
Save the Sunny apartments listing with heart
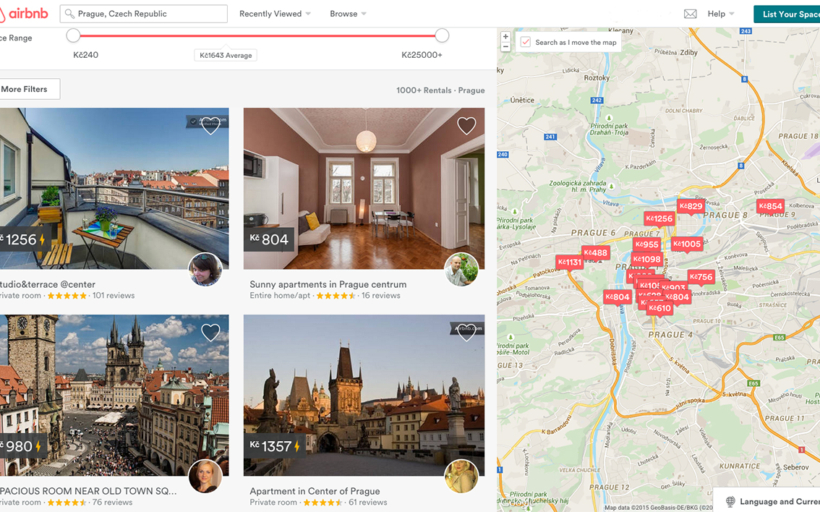[x=466, y=126]
